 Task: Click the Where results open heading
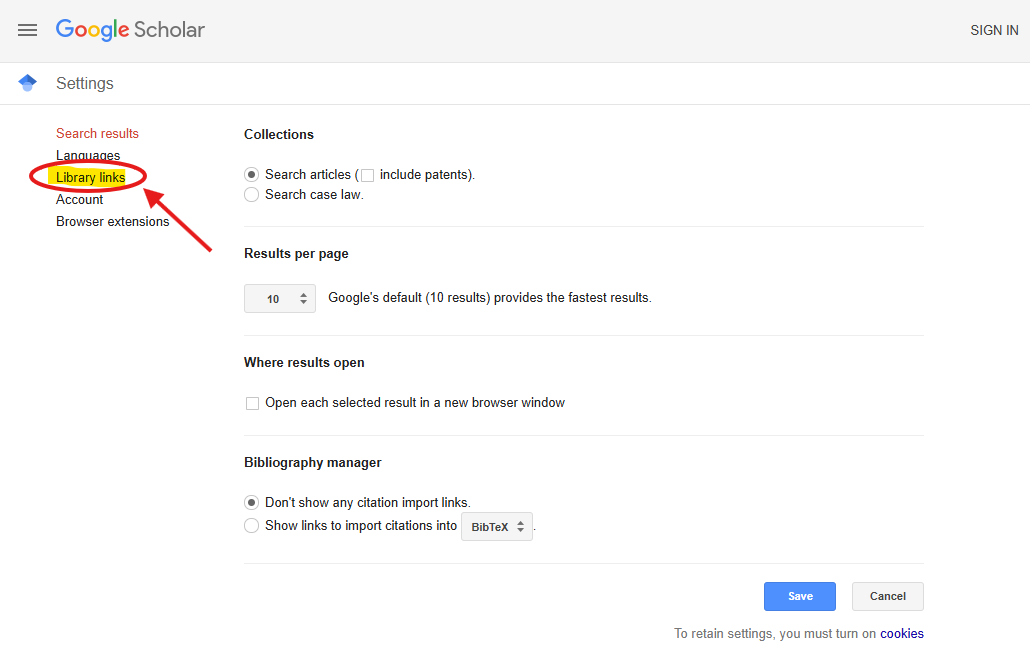coord(304,362)
